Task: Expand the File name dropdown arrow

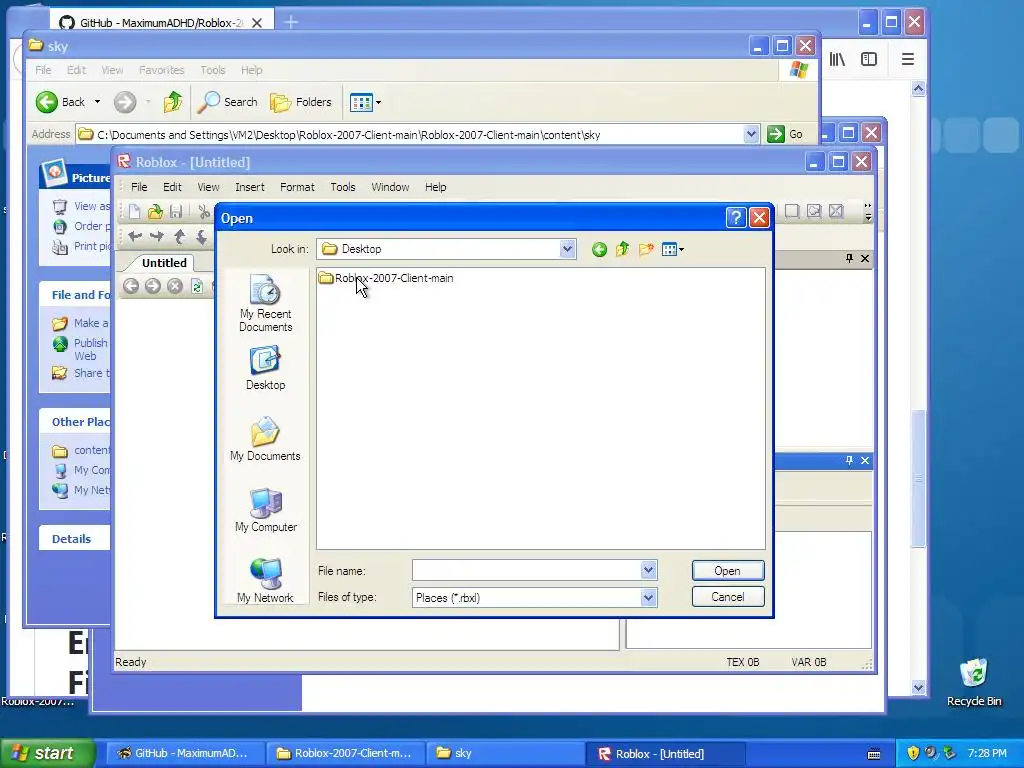Action: 648,570
